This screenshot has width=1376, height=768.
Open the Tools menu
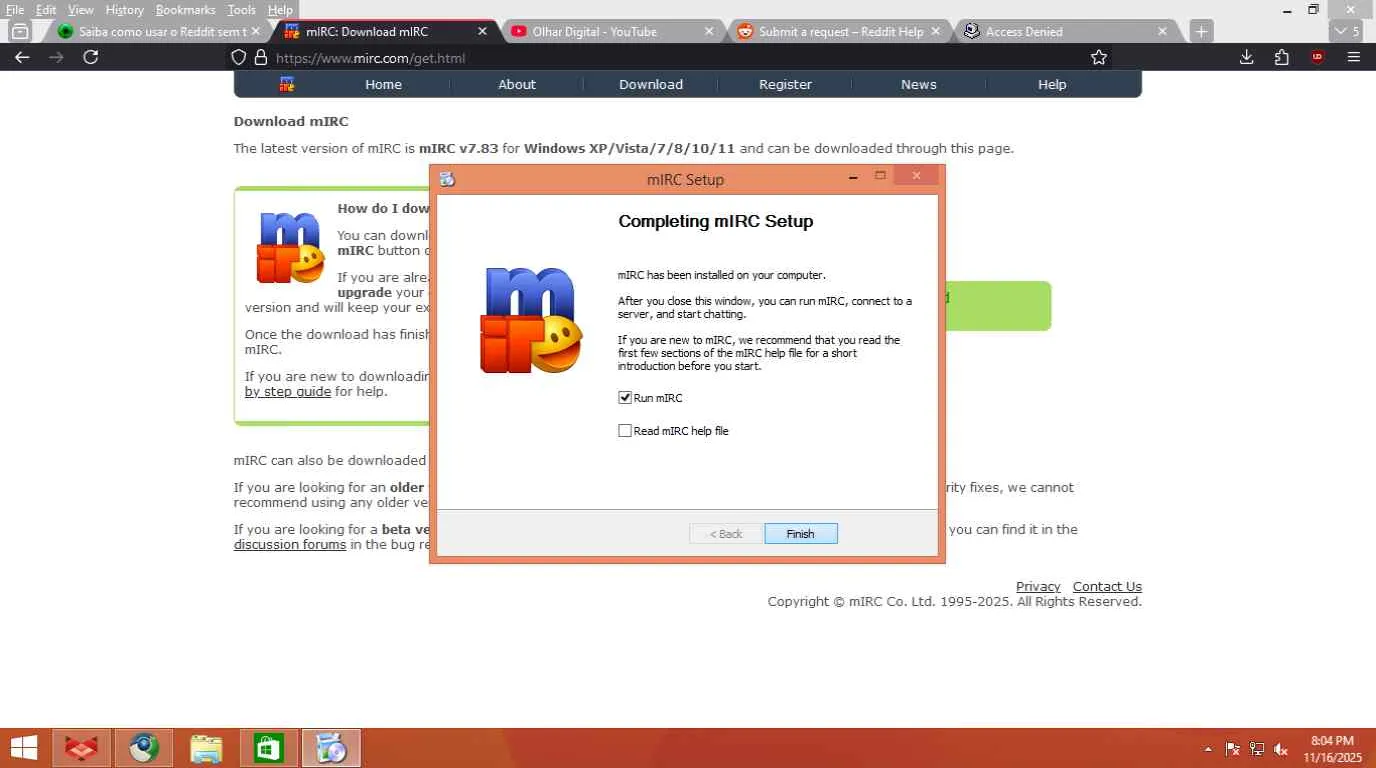(241, 9)
